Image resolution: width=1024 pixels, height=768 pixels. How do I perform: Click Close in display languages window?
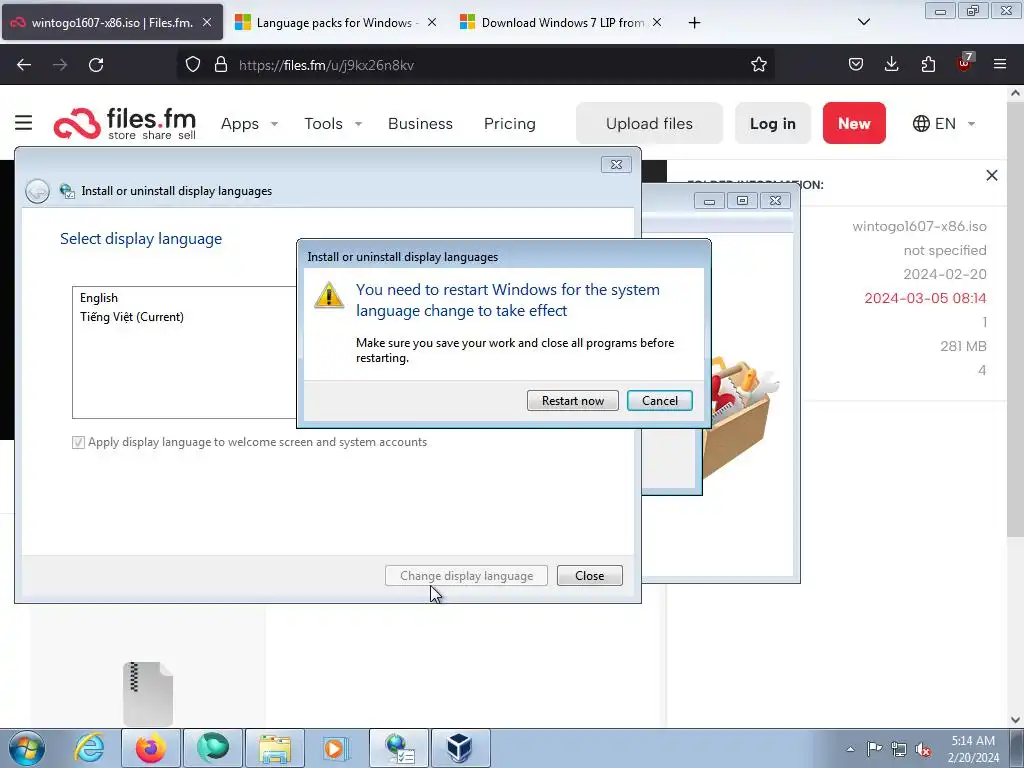(590, 575)
